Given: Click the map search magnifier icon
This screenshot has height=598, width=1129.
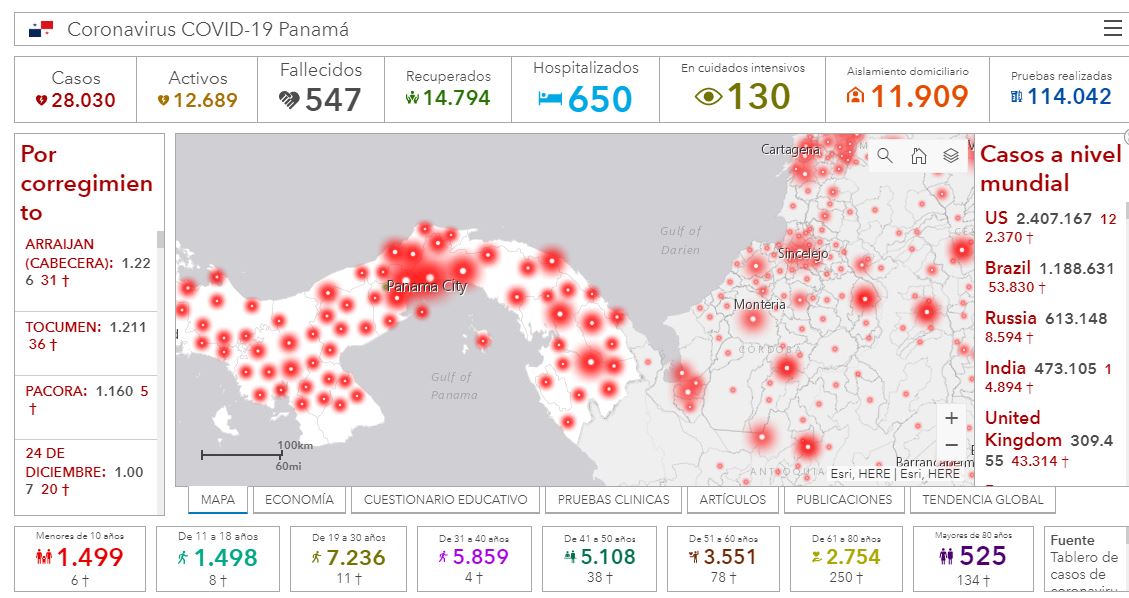Looking at the screenshot, I should pyautogui.click(x=885, y=155).
